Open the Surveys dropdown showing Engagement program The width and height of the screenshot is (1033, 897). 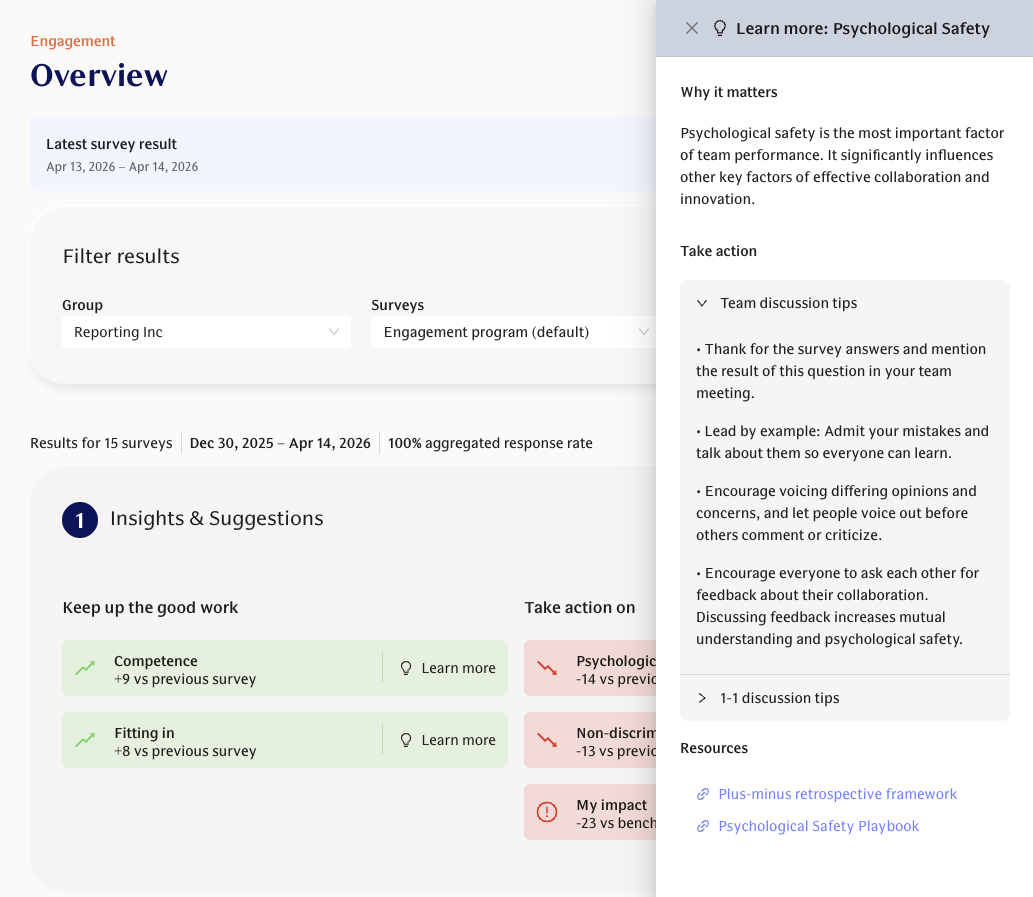tap(513, 332)
